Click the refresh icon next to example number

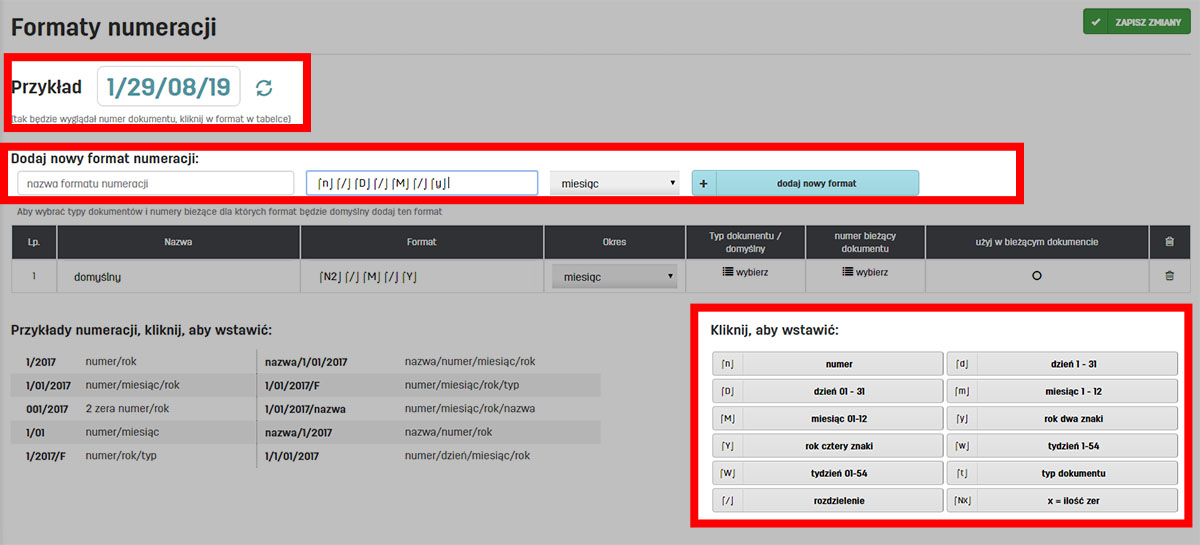pyautogui.click(x=264, y=88)
